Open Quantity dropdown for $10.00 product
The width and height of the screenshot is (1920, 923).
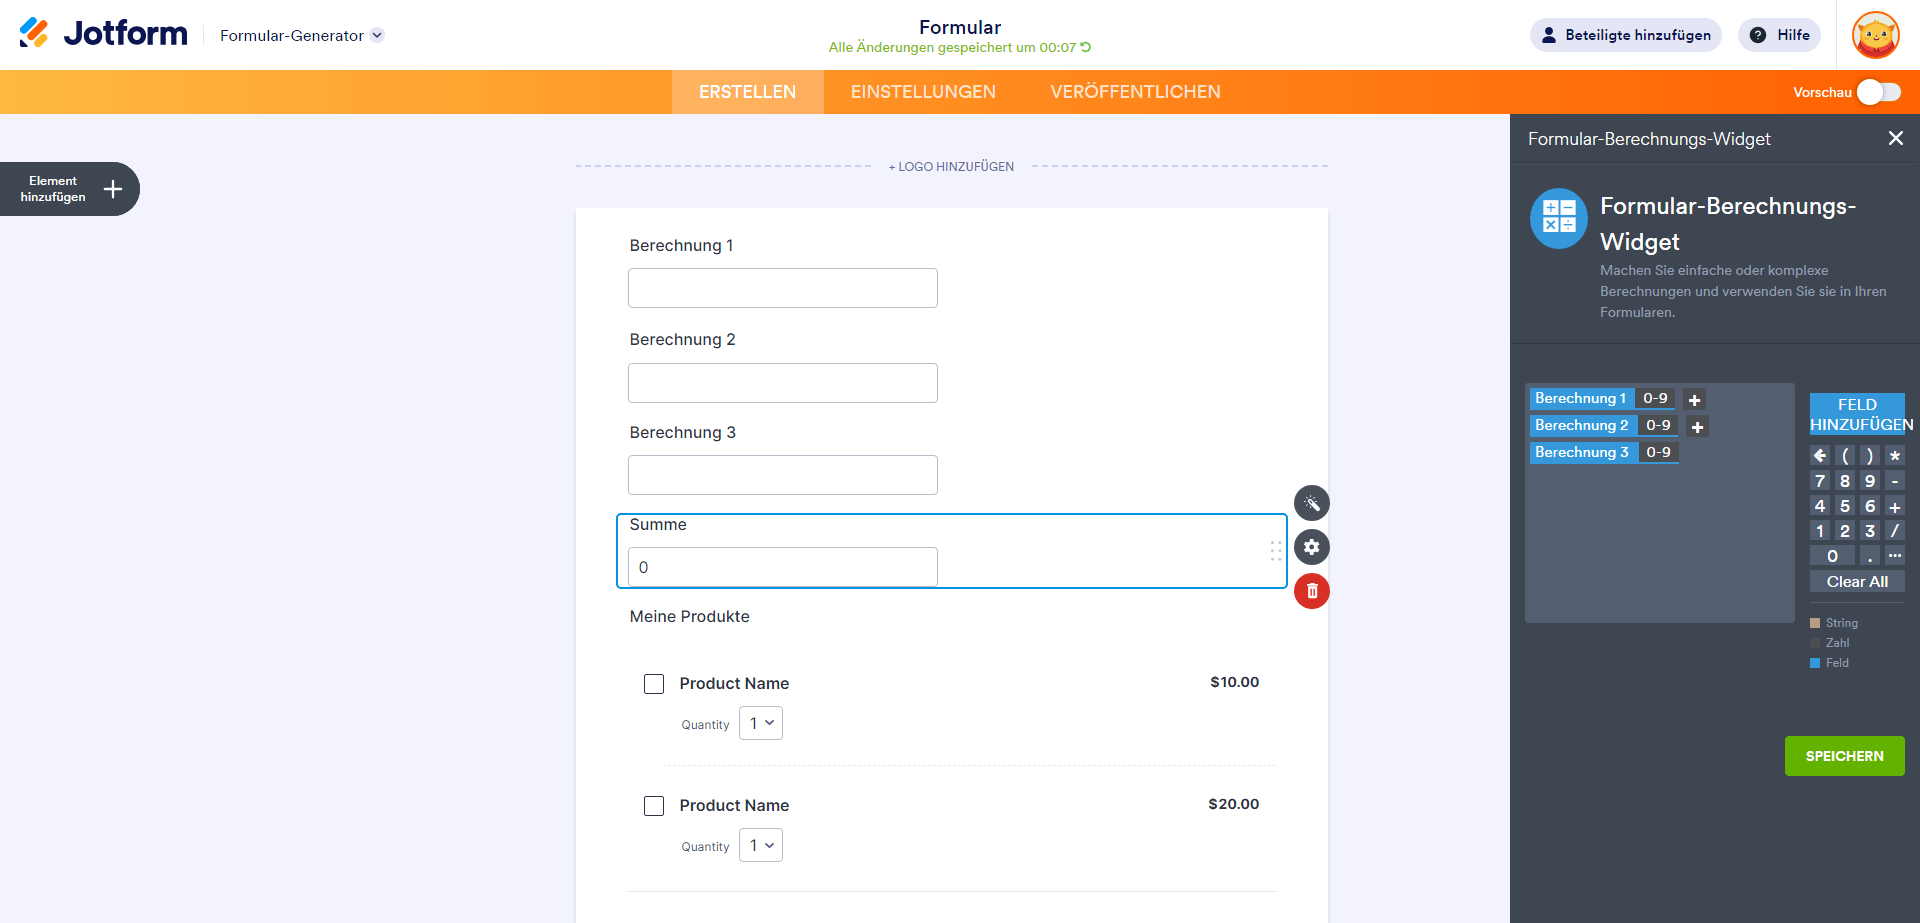pyautogui.click(x=761, y=723)
